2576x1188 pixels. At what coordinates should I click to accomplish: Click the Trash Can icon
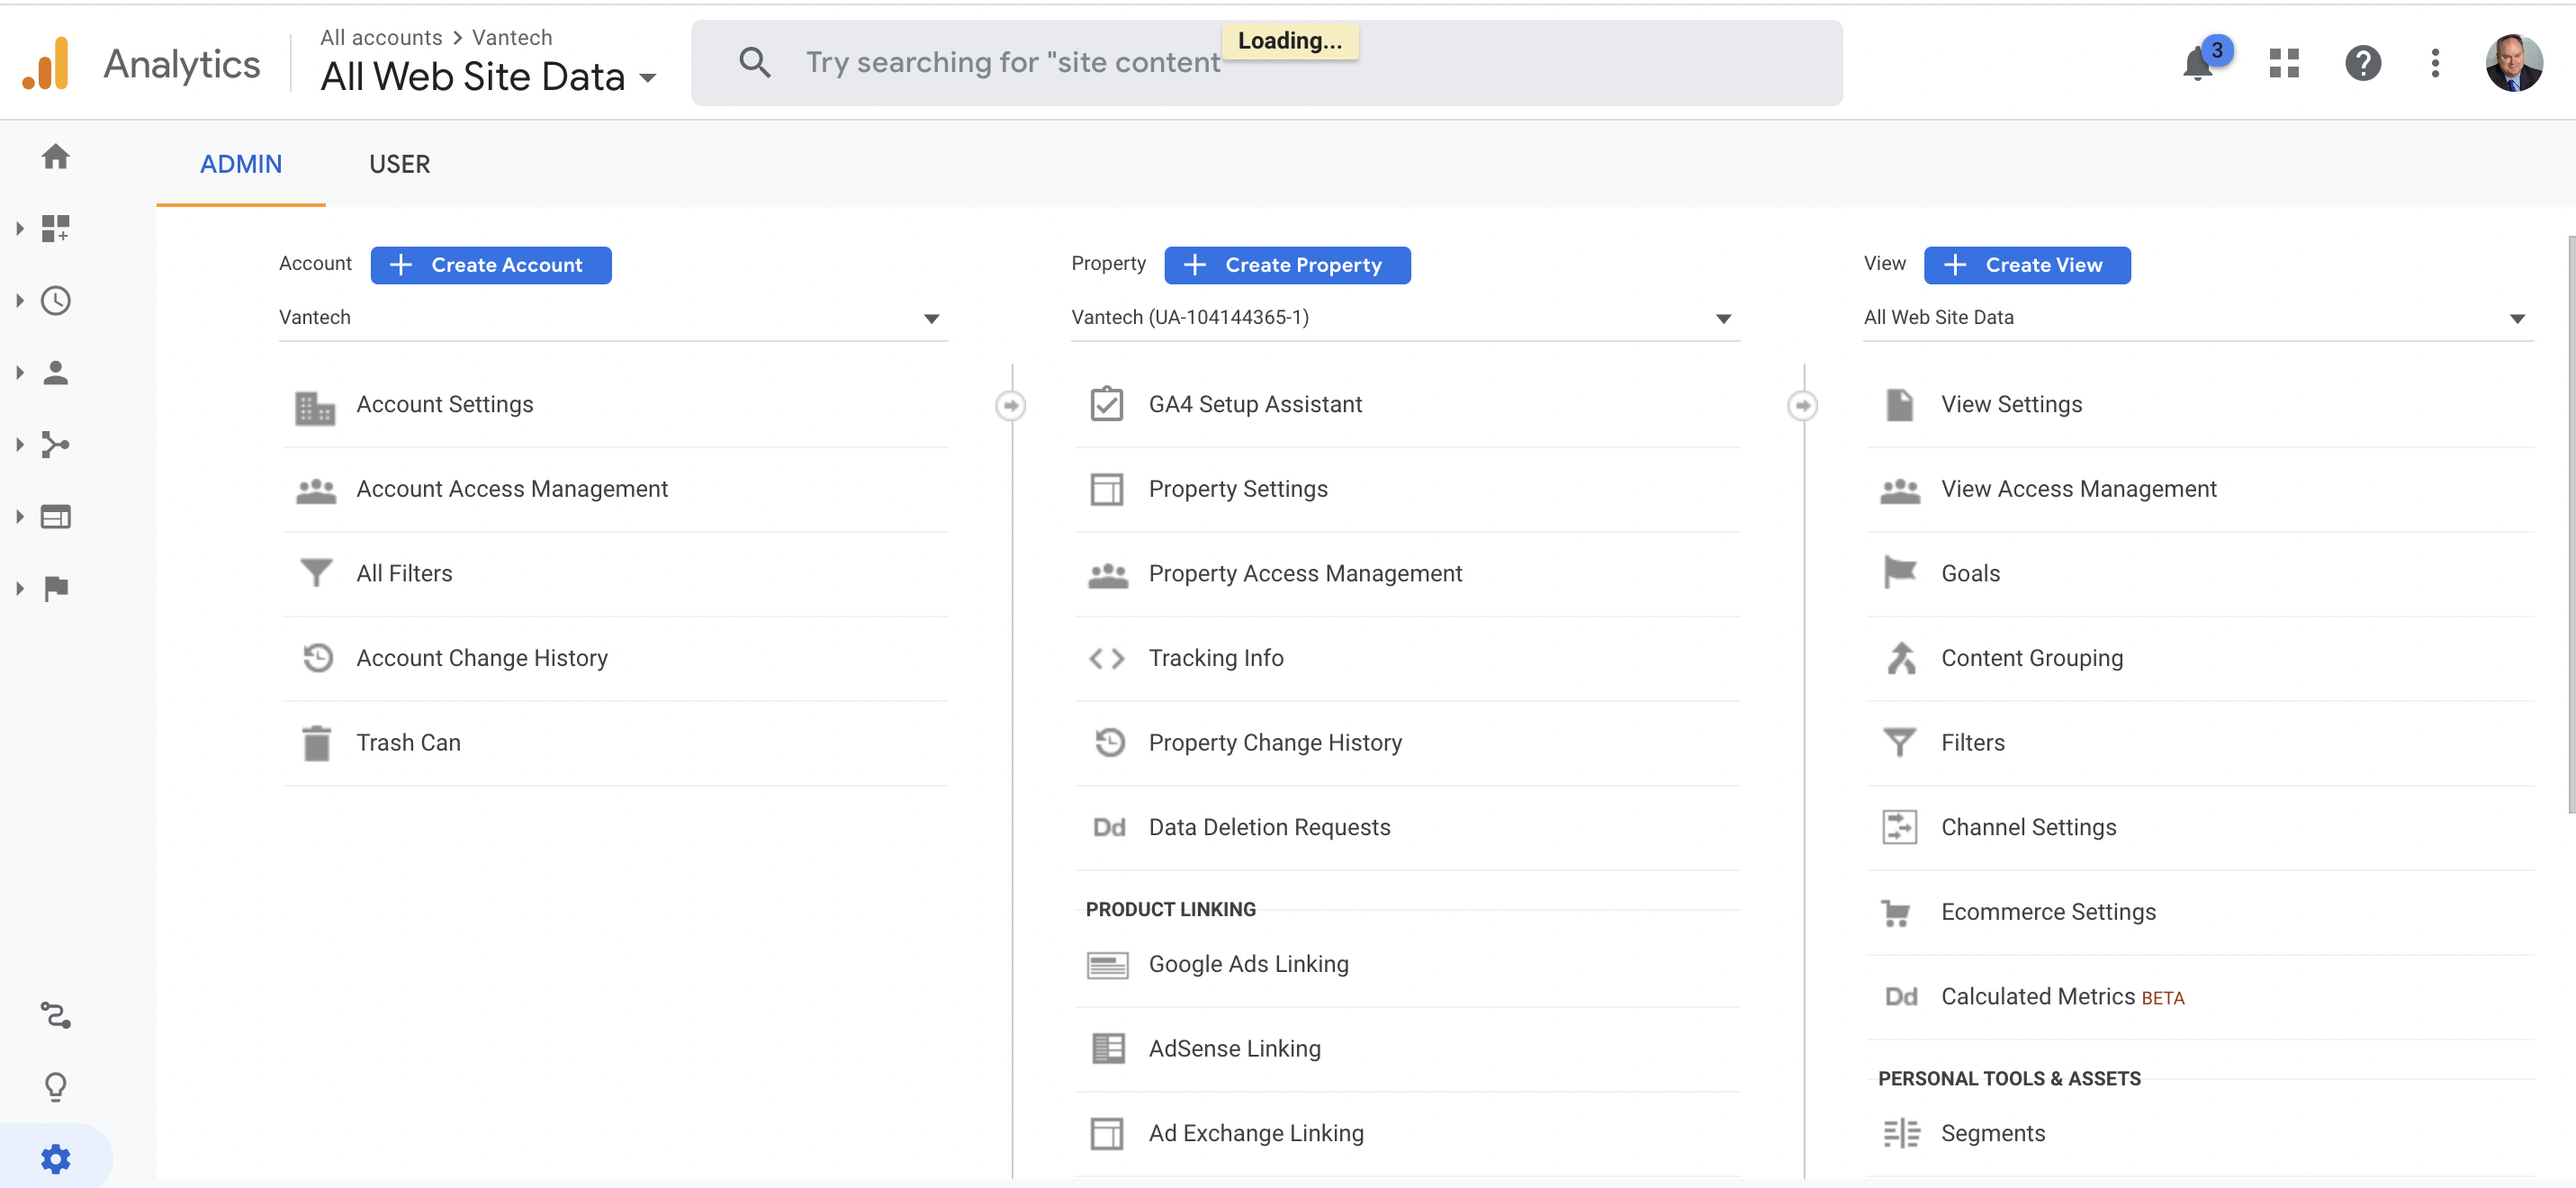point(316,743)
